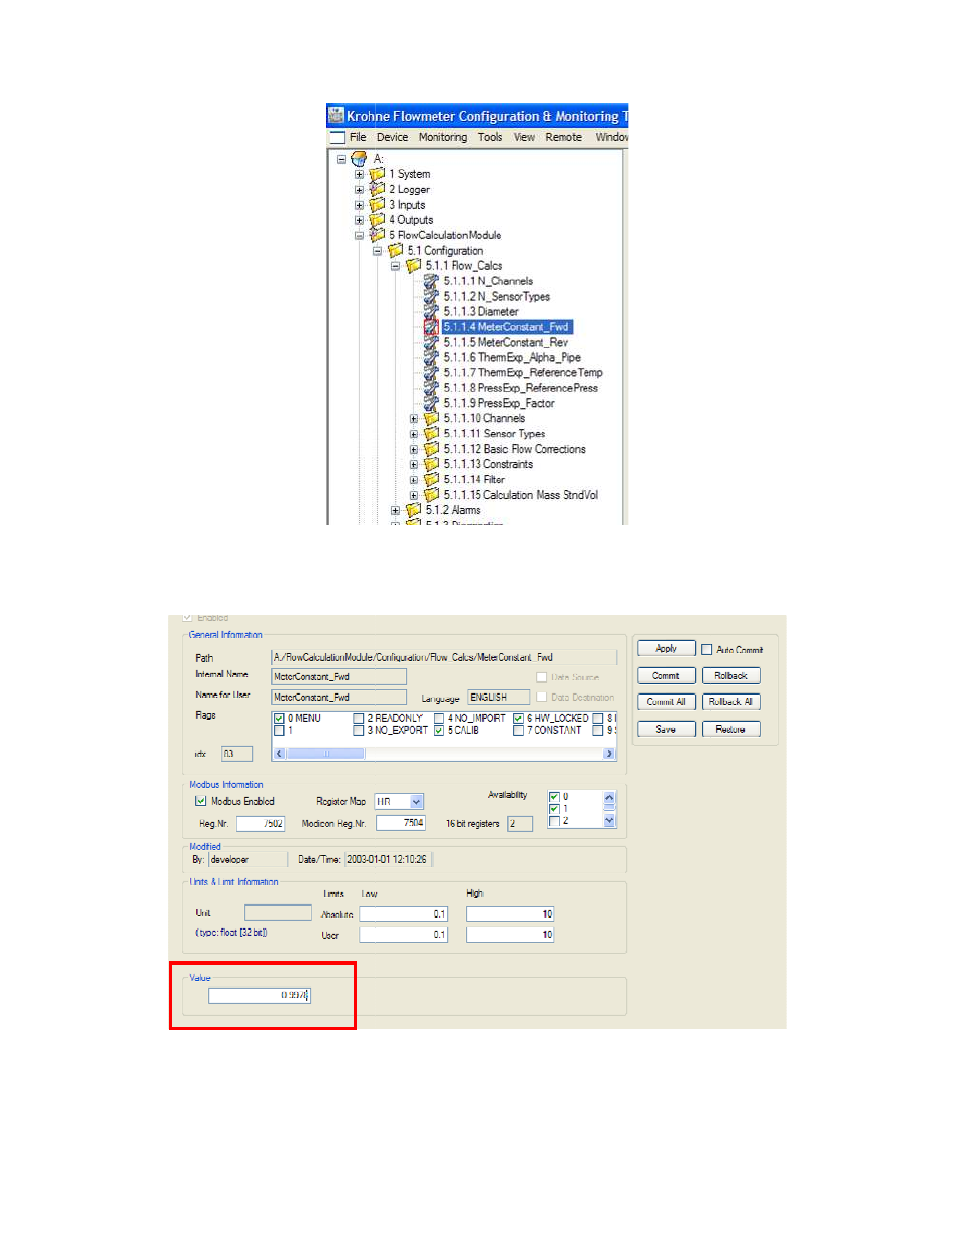Click the User High limit field

pyautogui.click(x=510, y=935)
